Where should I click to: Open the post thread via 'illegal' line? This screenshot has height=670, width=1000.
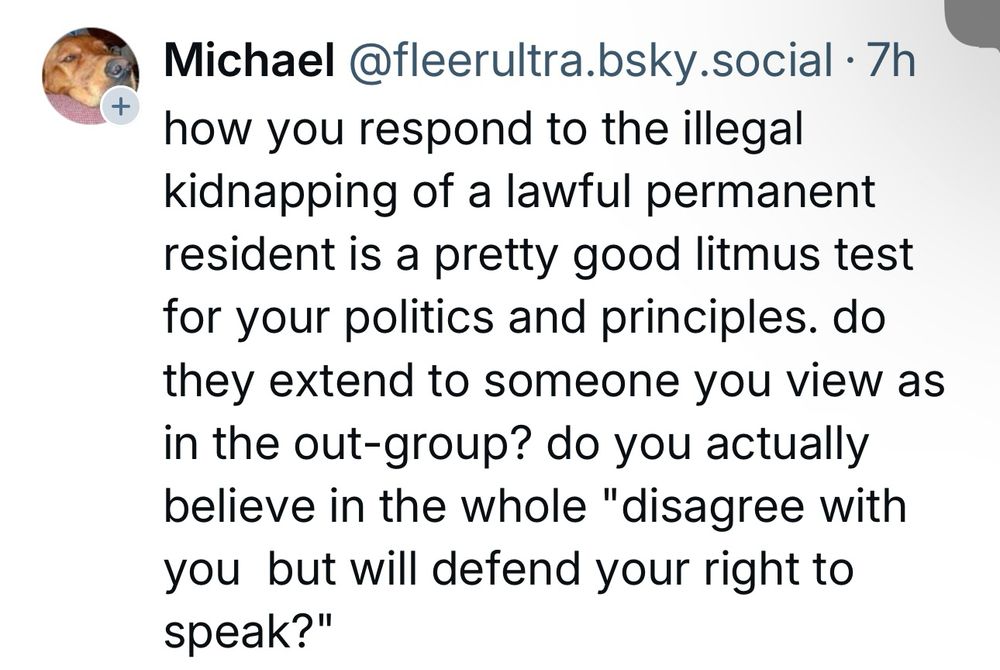[x=483, y=130]
